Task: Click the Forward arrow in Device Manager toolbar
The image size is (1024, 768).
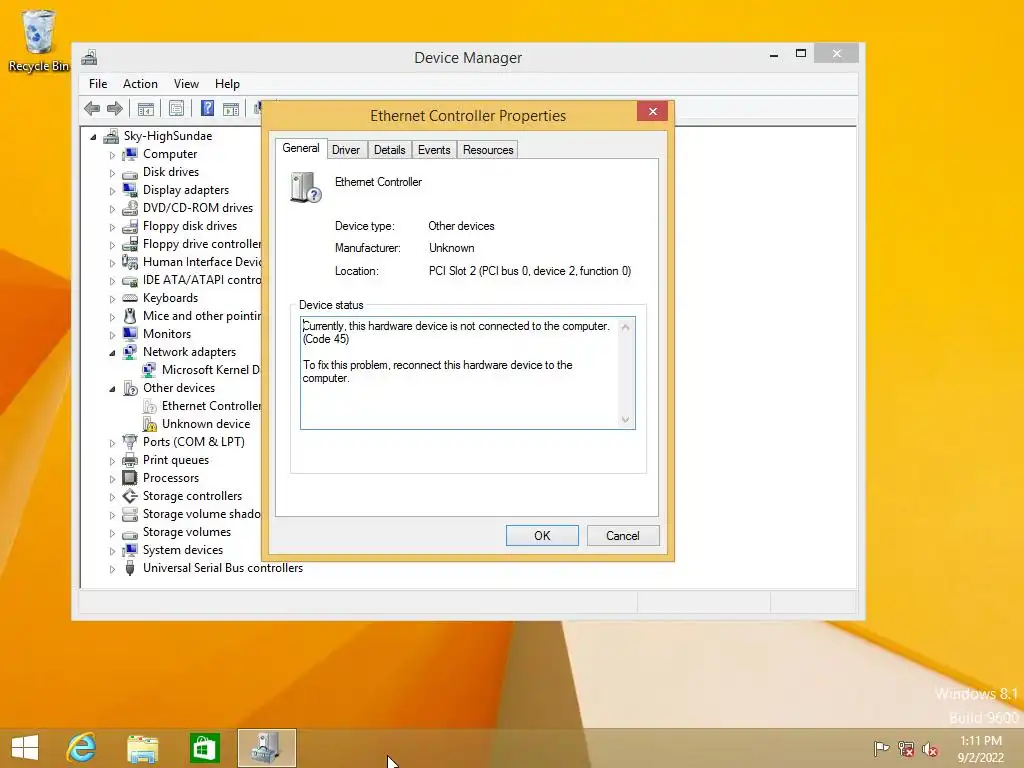Action: 115,108
